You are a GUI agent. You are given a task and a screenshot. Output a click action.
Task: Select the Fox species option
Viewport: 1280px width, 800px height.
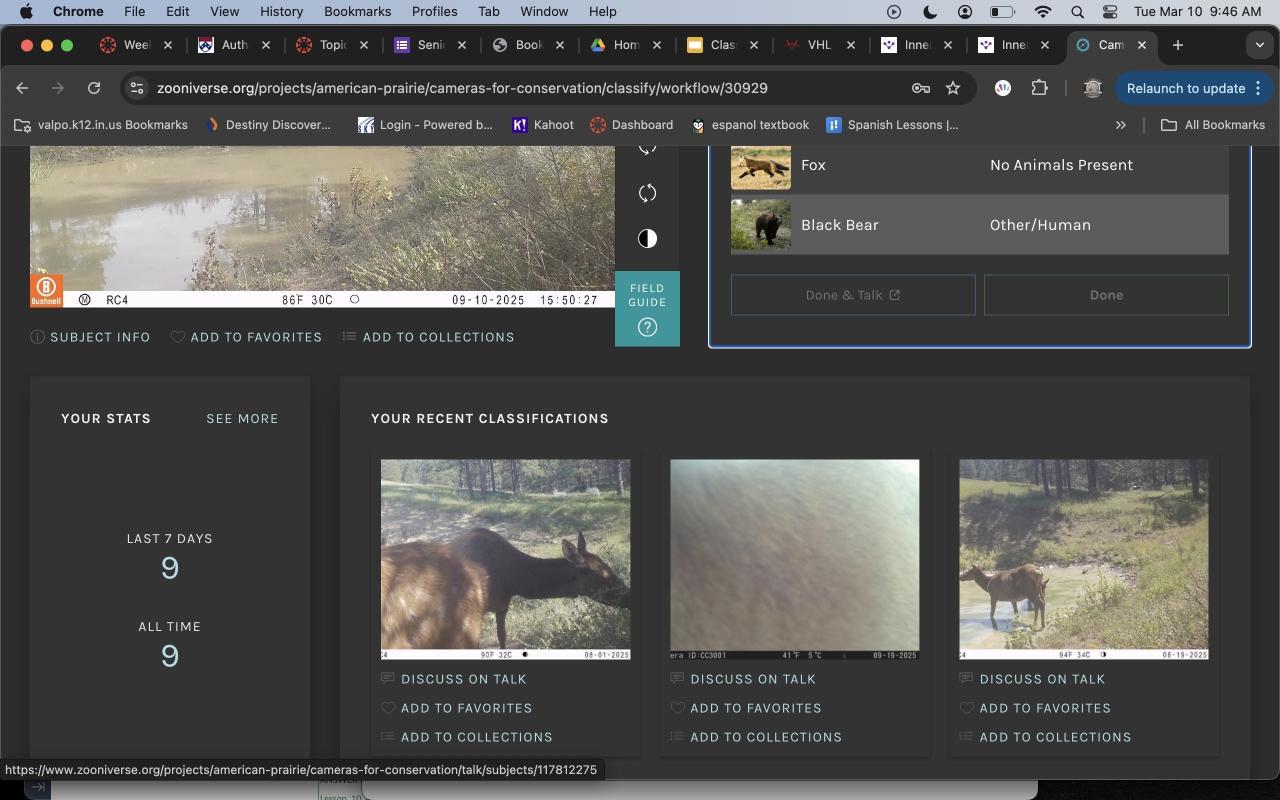[x=812, y=165]
